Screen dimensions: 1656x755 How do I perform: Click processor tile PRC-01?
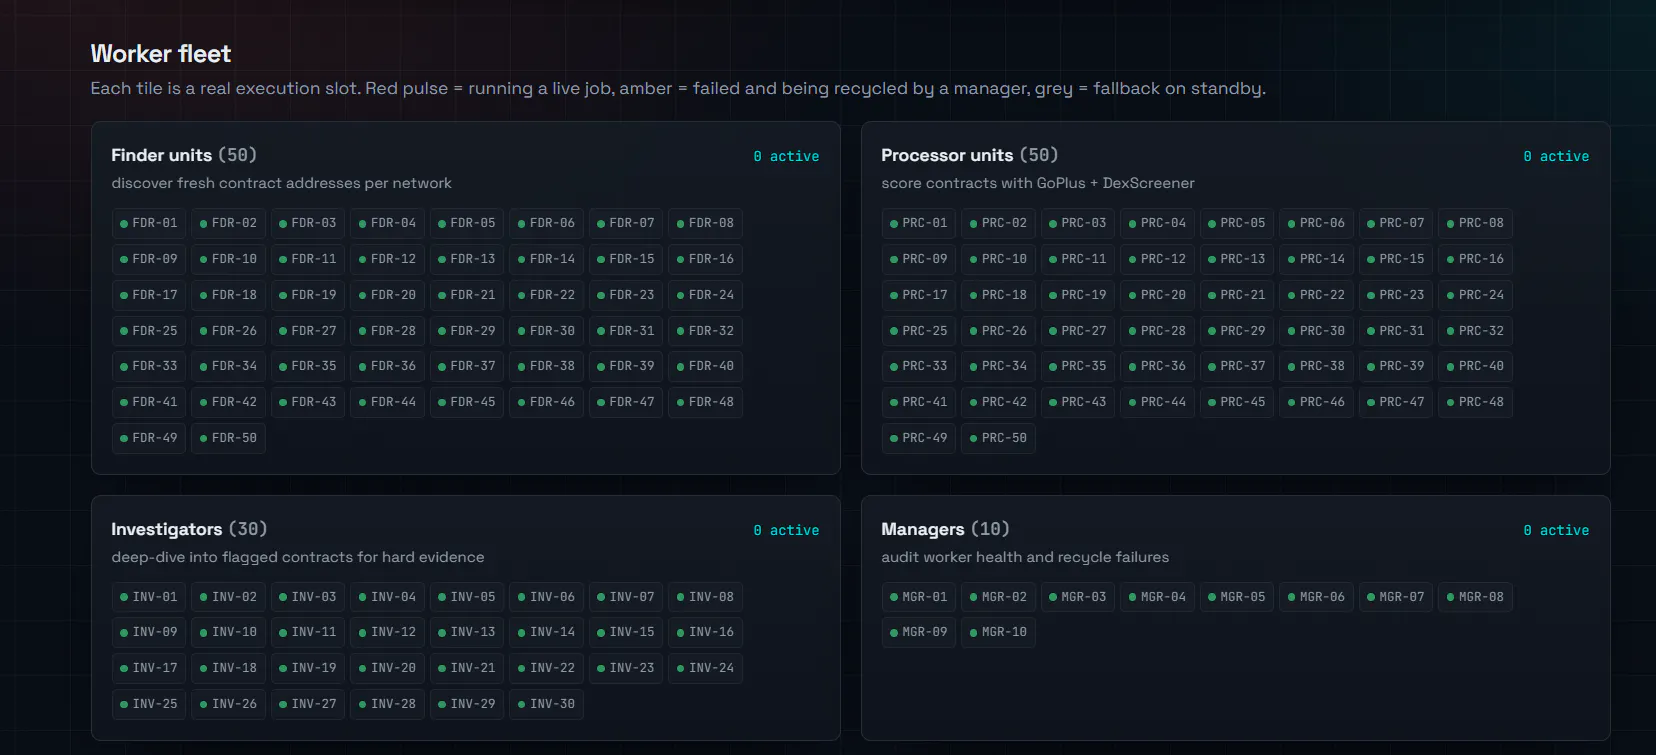tap(919, 223)
